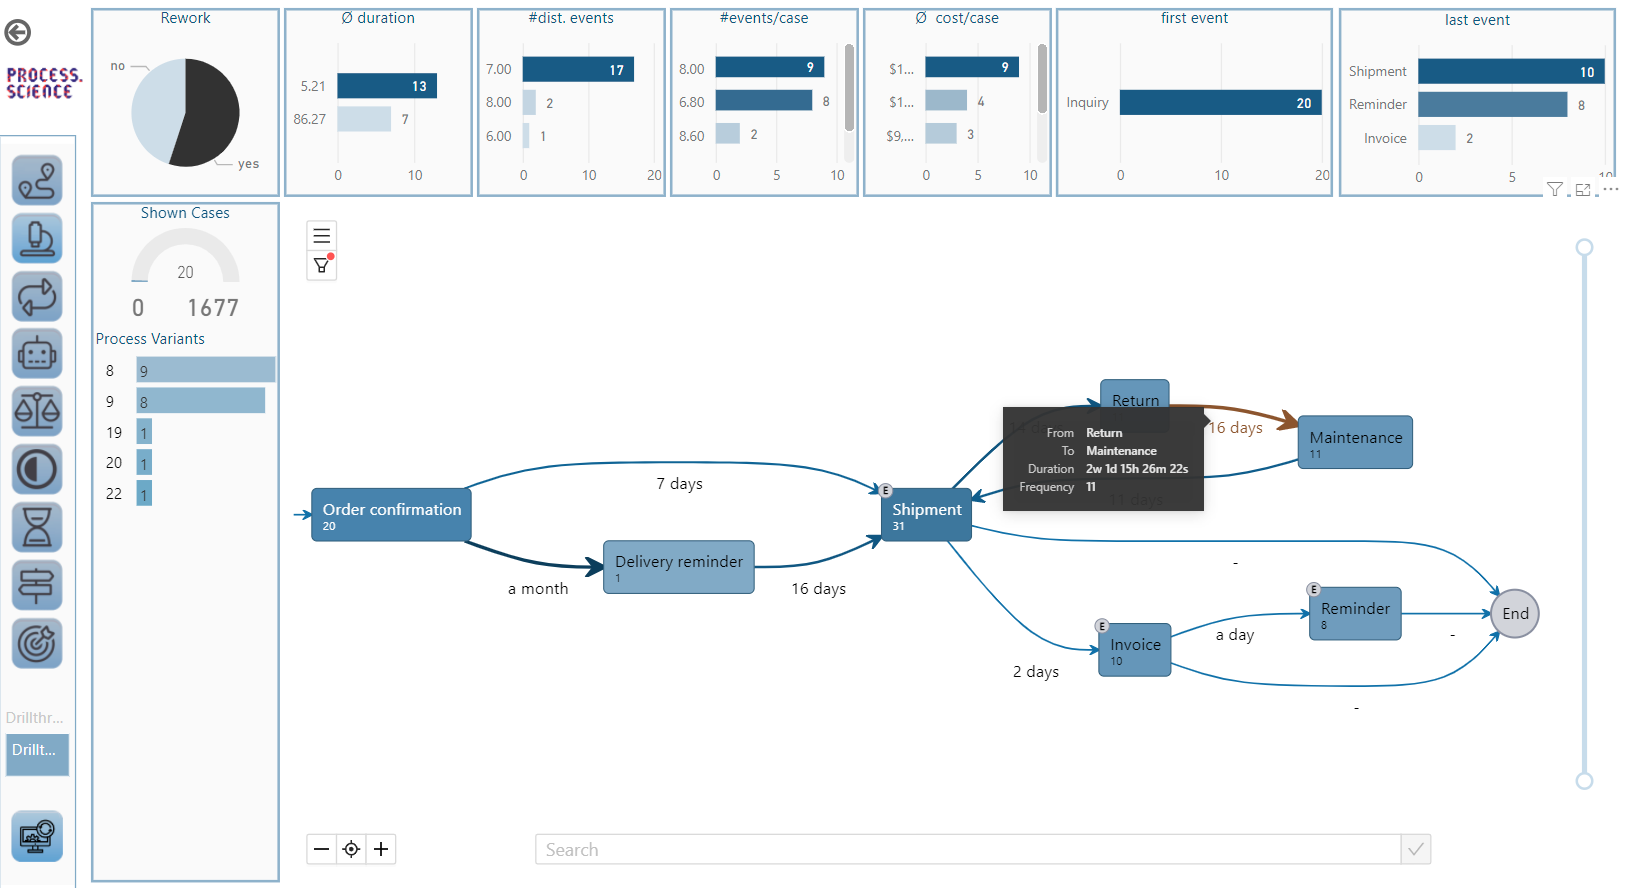Select the Order confirmation node
Screen dimensions: 1630x888
click(x=391, y=515)
